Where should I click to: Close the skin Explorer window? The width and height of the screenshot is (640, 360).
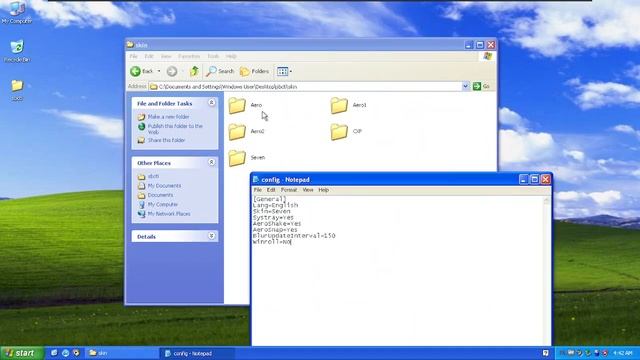491,45
